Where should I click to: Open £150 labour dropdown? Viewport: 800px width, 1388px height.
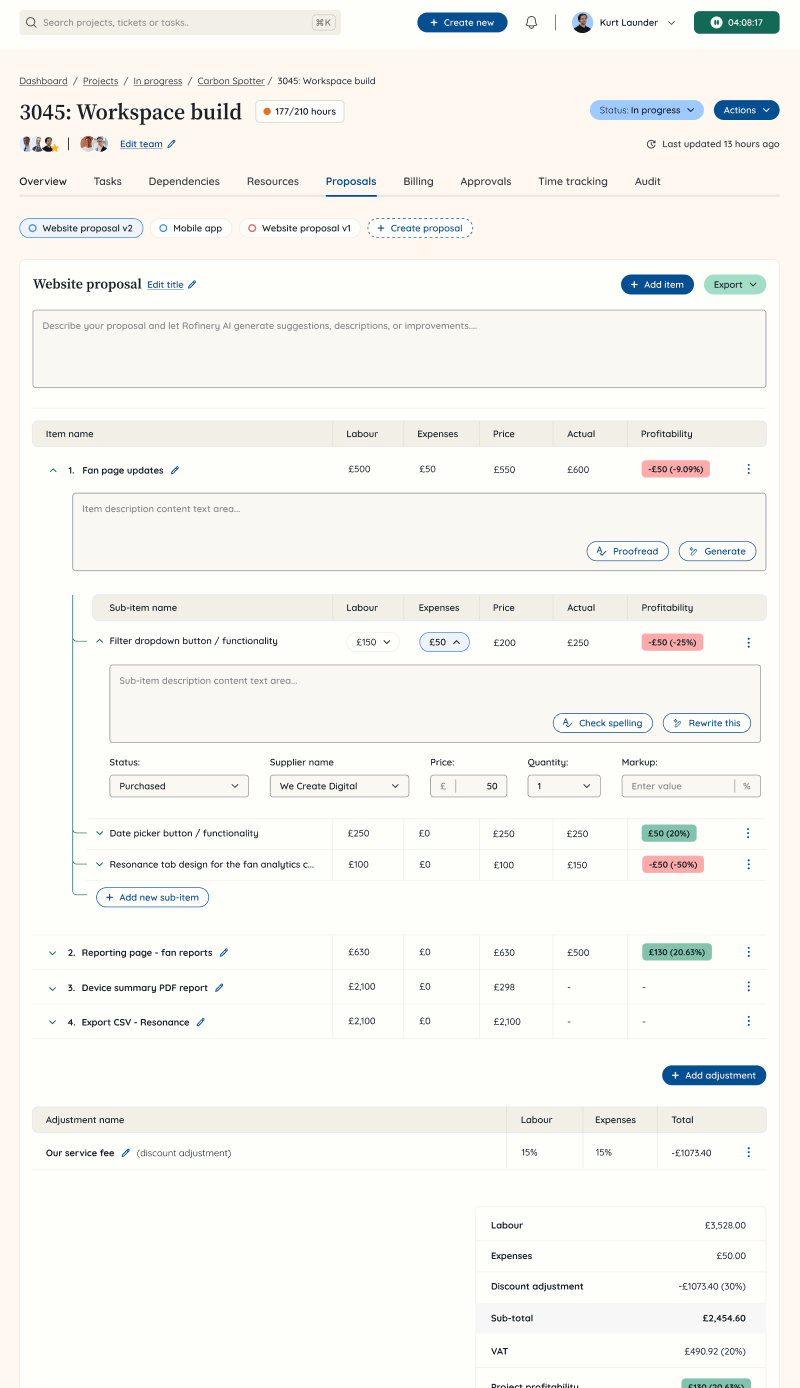coord(373,642)
